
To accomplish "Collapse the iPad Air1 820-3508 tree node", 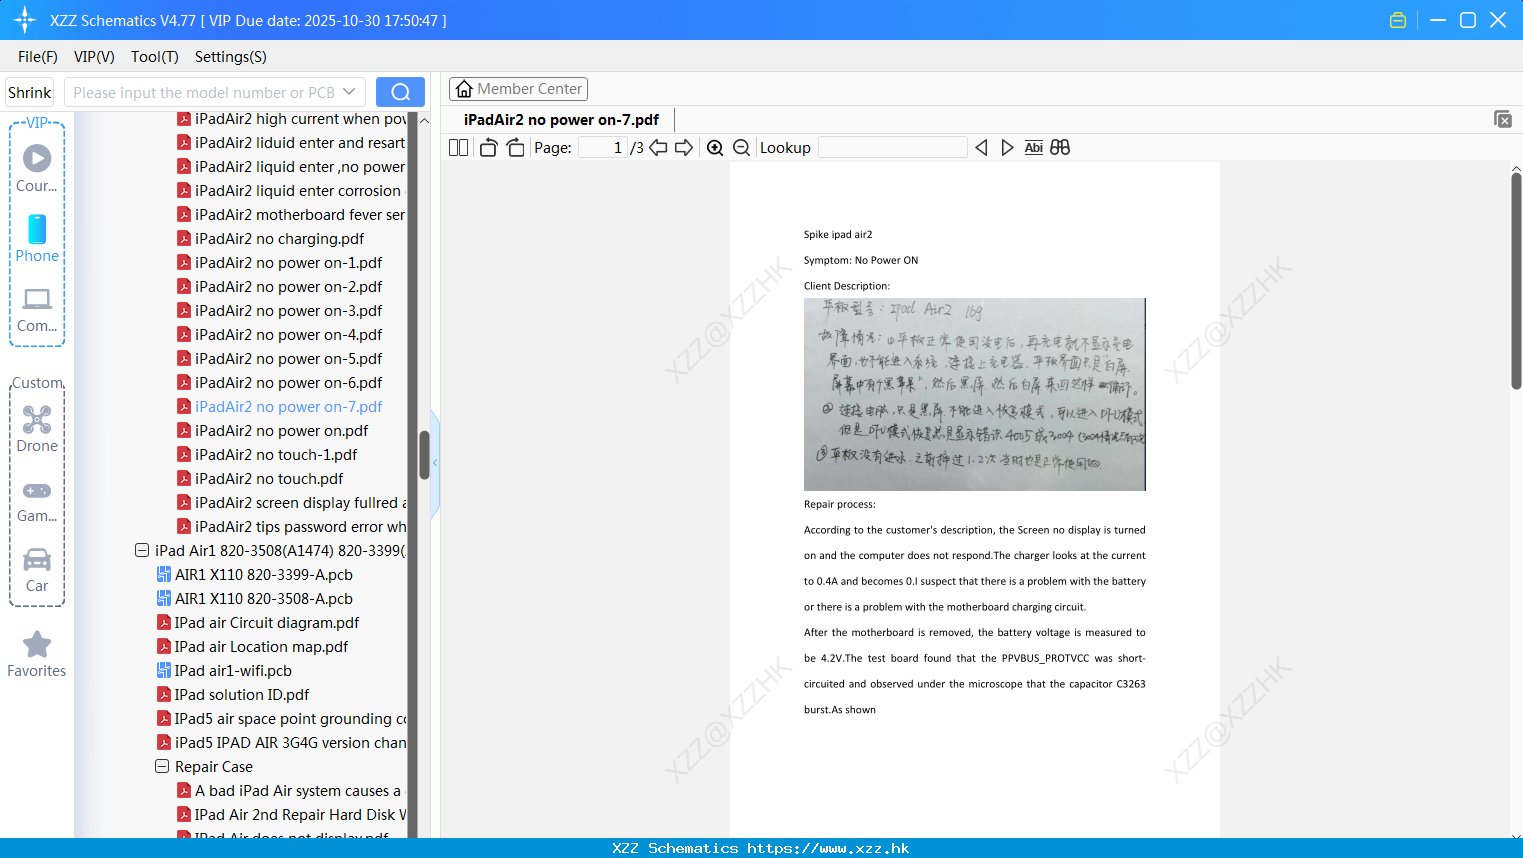I will coord(142,551).
